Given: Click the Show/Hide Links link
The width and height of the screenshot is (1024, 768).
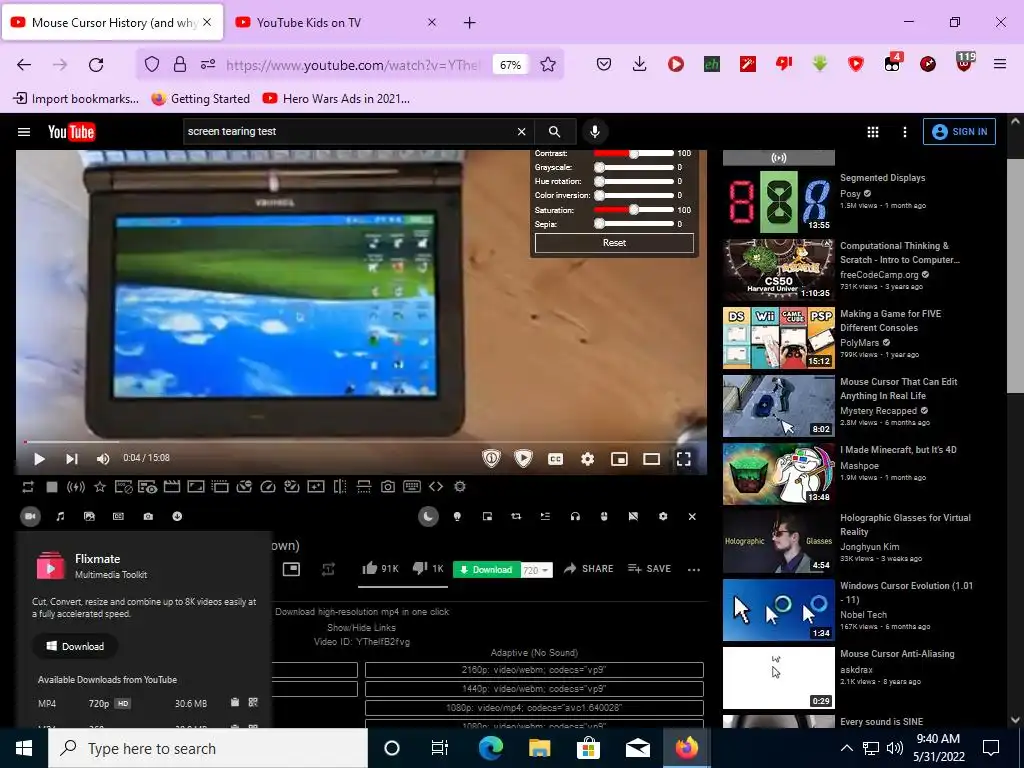Looking at the screenshot, I should [x=361, y=628].
